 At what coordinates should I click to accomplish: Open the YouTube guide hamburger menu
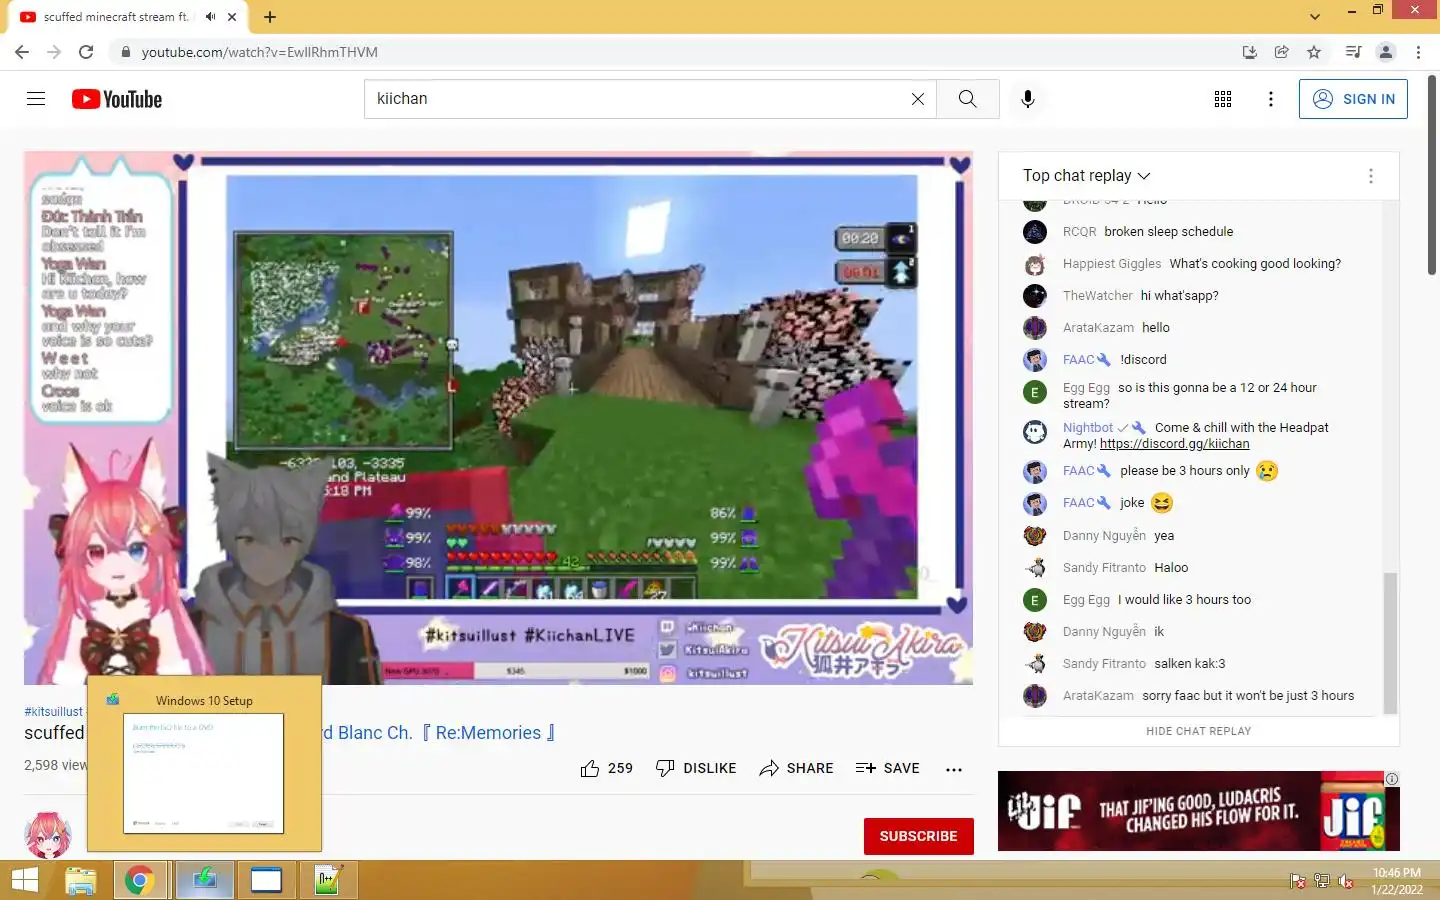pos(36,99)
